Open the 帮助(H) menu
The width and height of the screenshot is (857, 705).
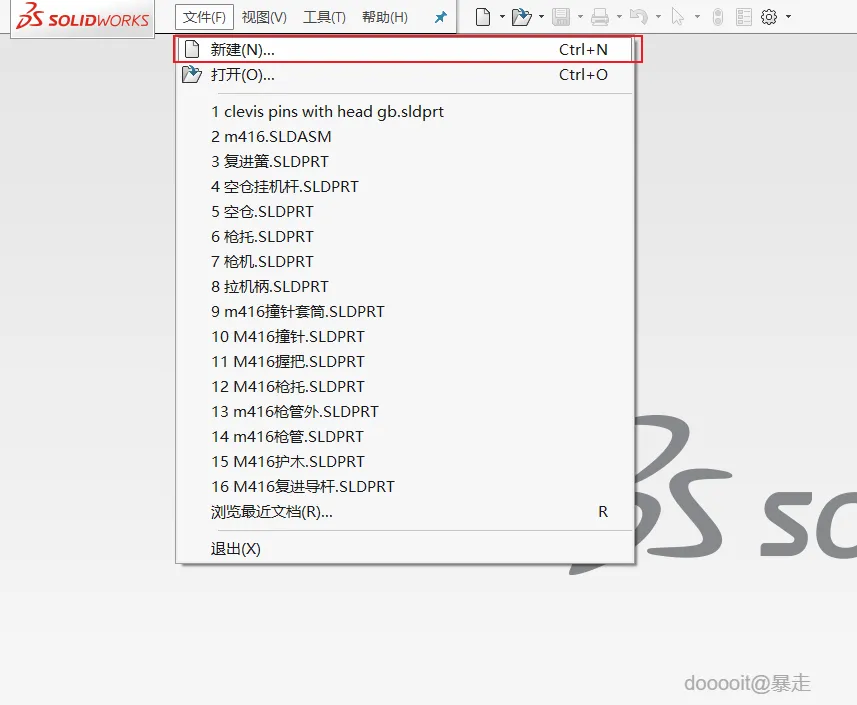click(385, 17)
